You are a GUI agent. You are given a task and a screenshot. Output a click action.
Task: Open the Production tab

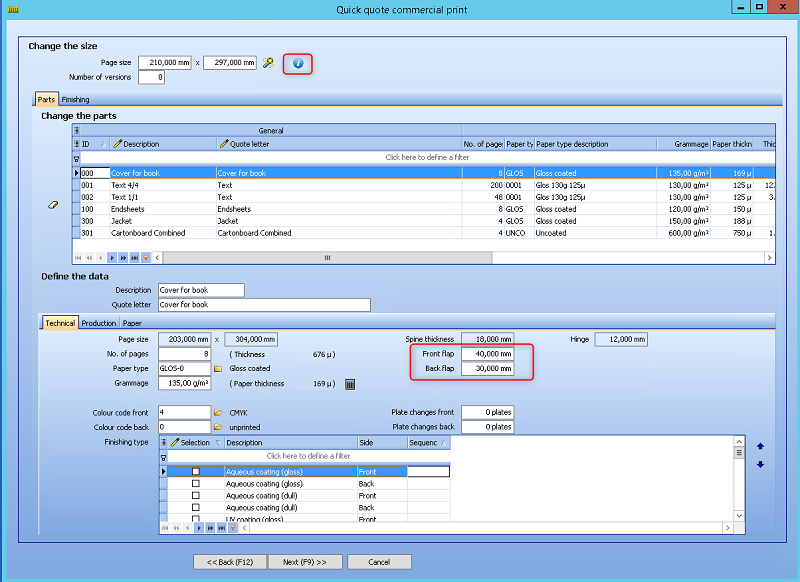(x=99, y=323)
